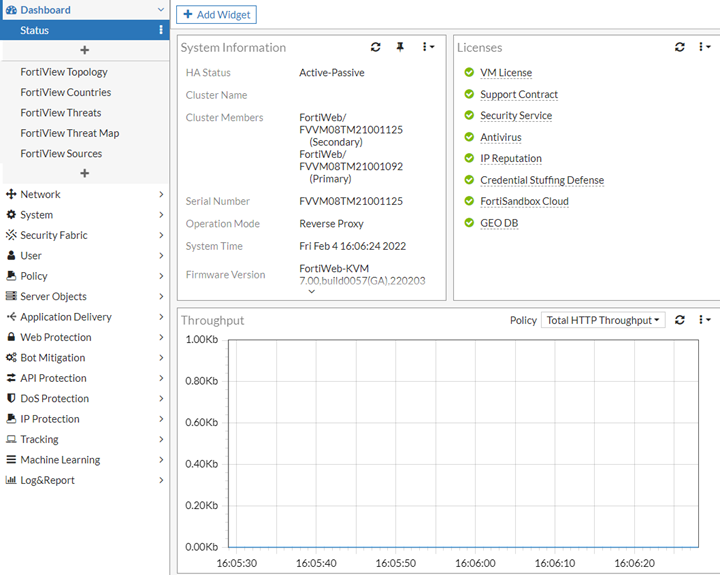This screenshot has width=720, height=575.
Task: Click the API Protection arrows icon
Action: coord(11,378)
